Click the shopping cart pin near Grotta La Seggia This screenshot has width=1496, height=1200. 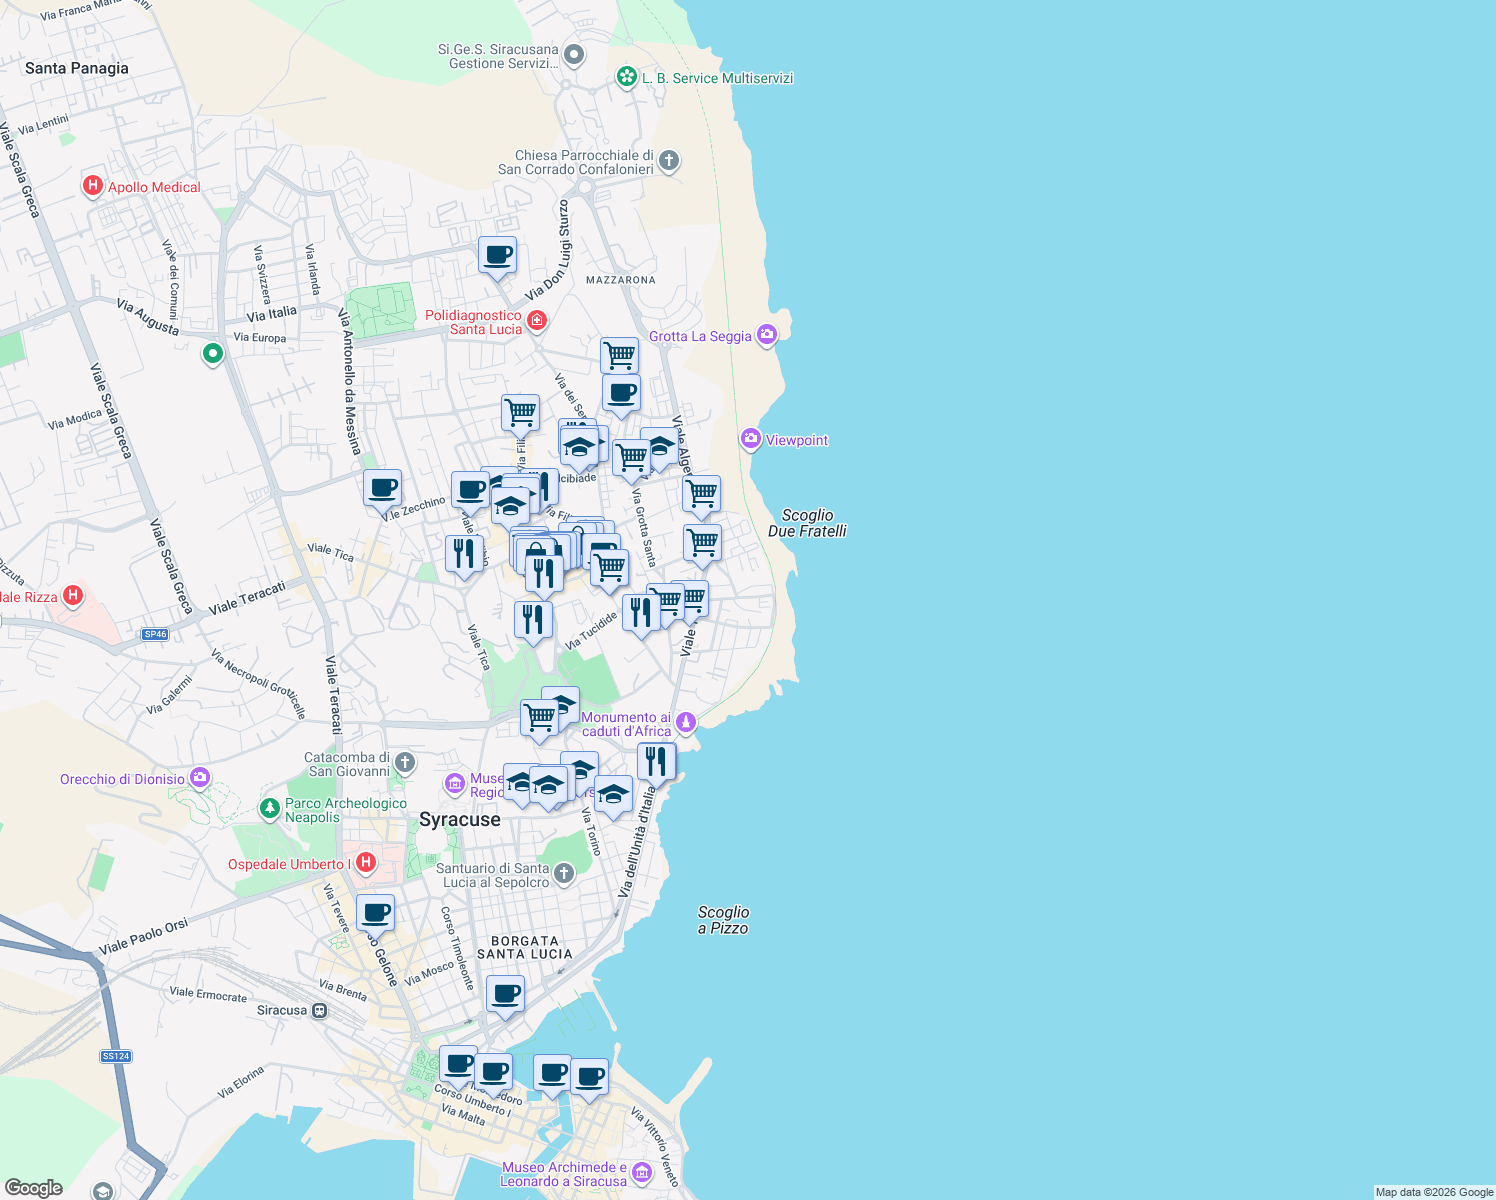coord(619,354)
